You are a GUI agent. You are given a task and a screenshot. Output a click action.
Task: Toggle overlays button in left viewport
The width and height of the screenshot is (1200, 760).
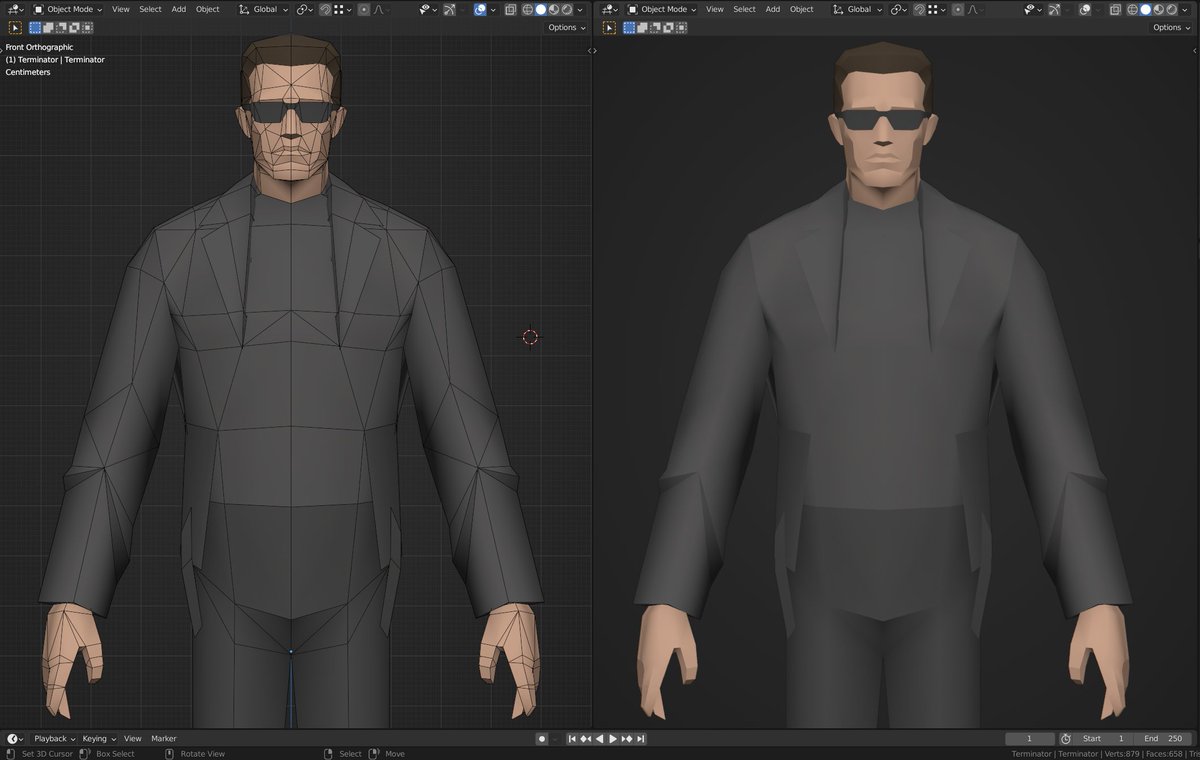(479, 9)
